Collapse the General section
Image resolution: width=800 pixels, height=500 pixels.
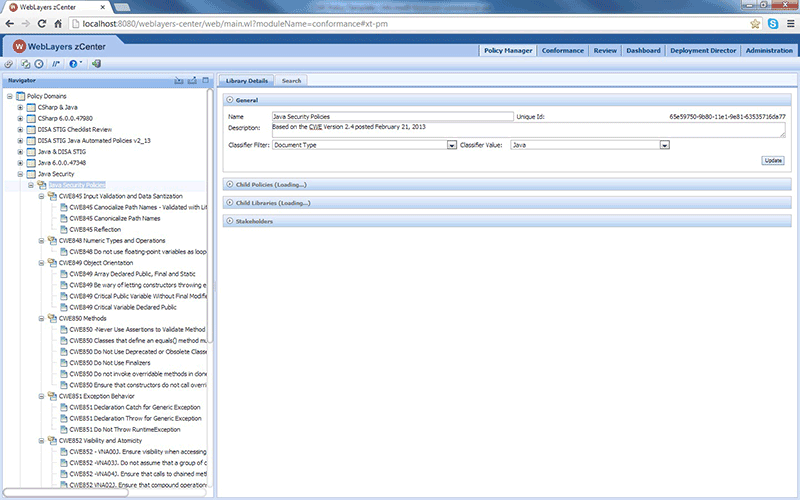click(x=230, y=100)
